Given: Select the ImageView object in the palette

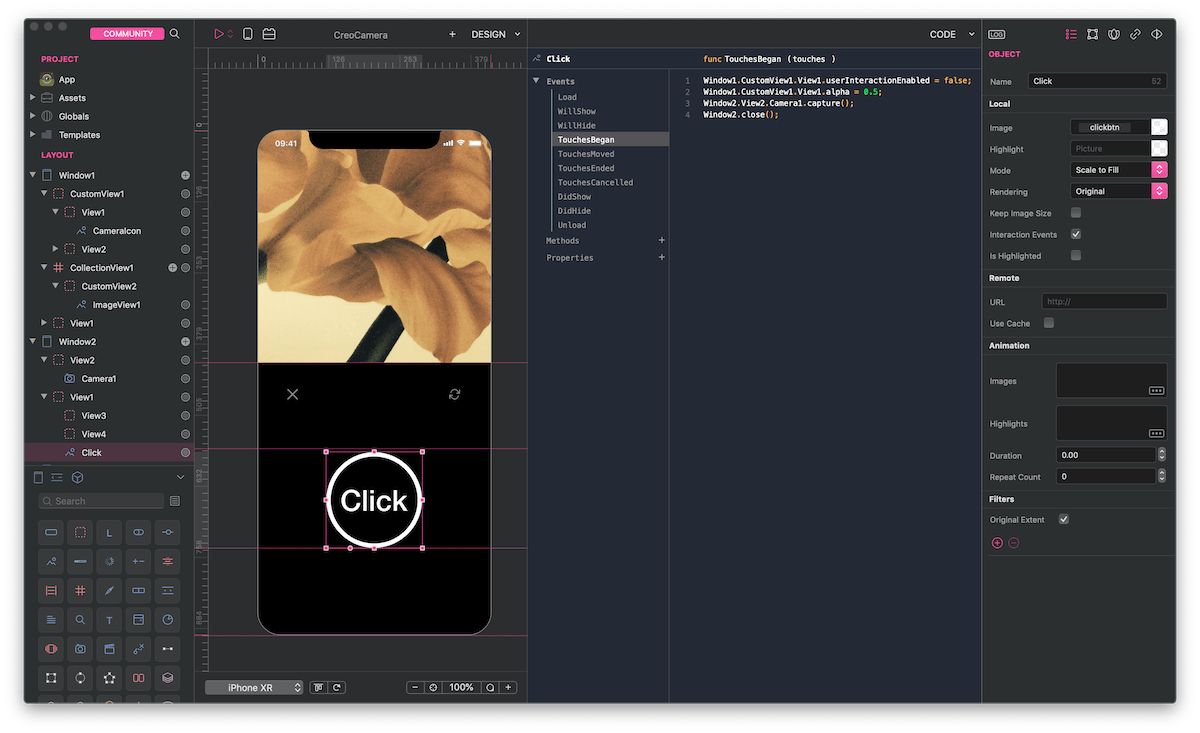Looking at the screenshot, I should tap(51, 561).
